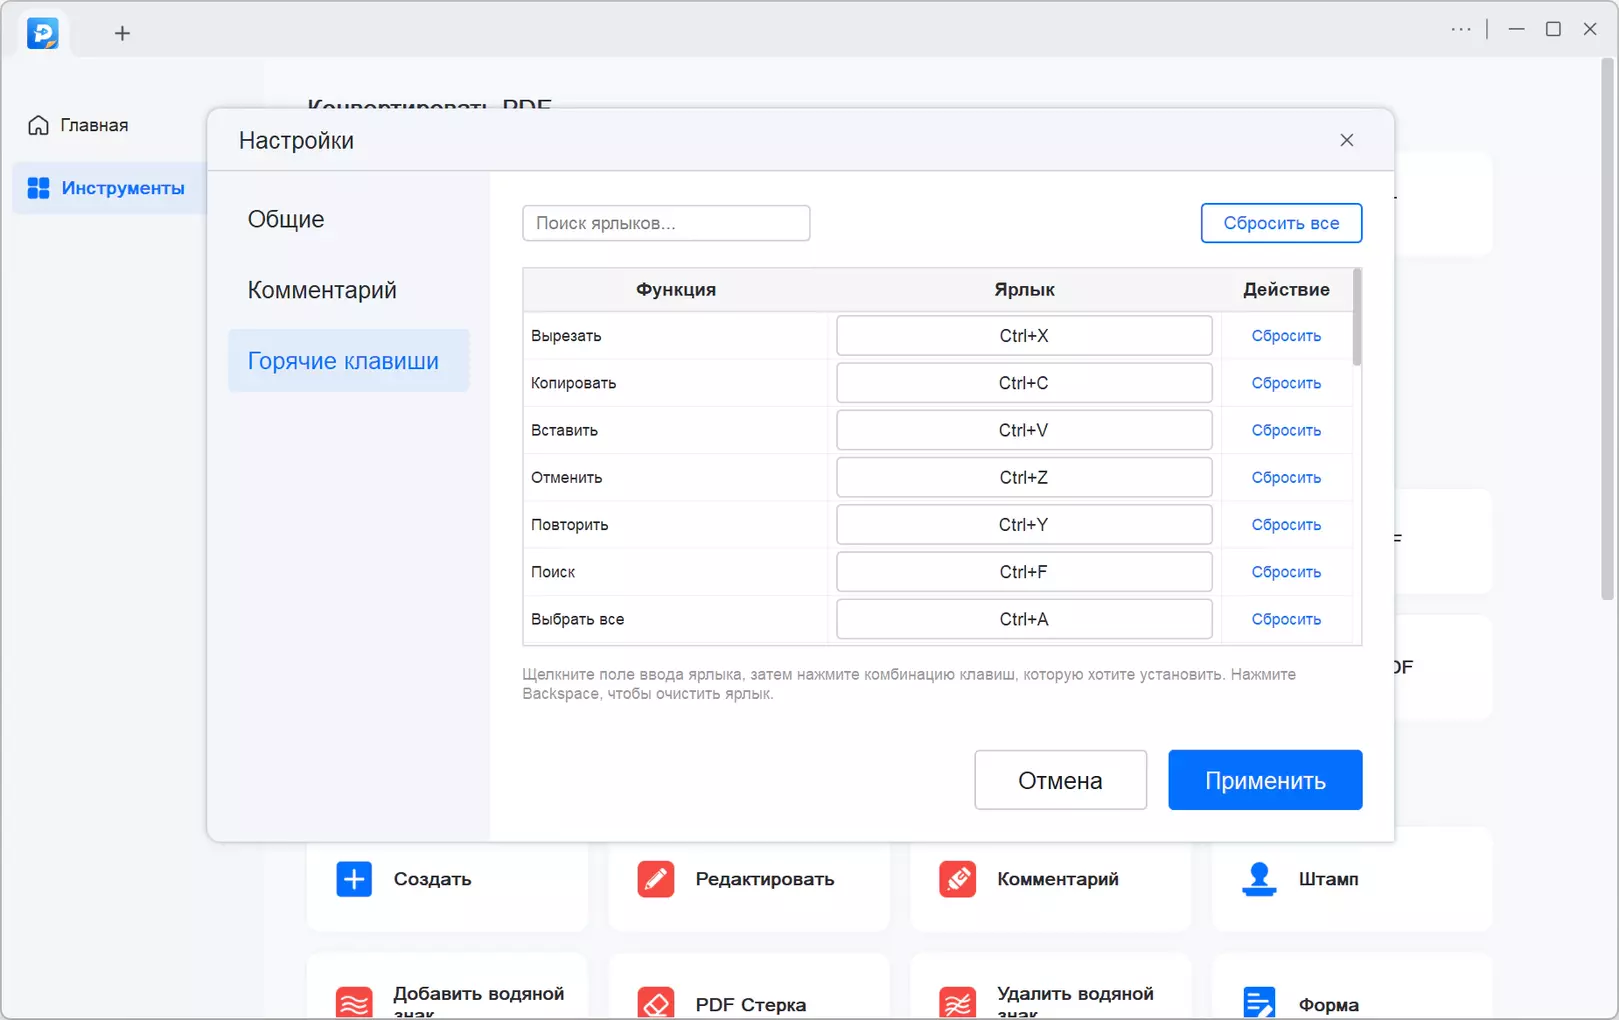
Task: Click the Ctrl+Y shortcut field
Action: click(x=1024, y=525)
